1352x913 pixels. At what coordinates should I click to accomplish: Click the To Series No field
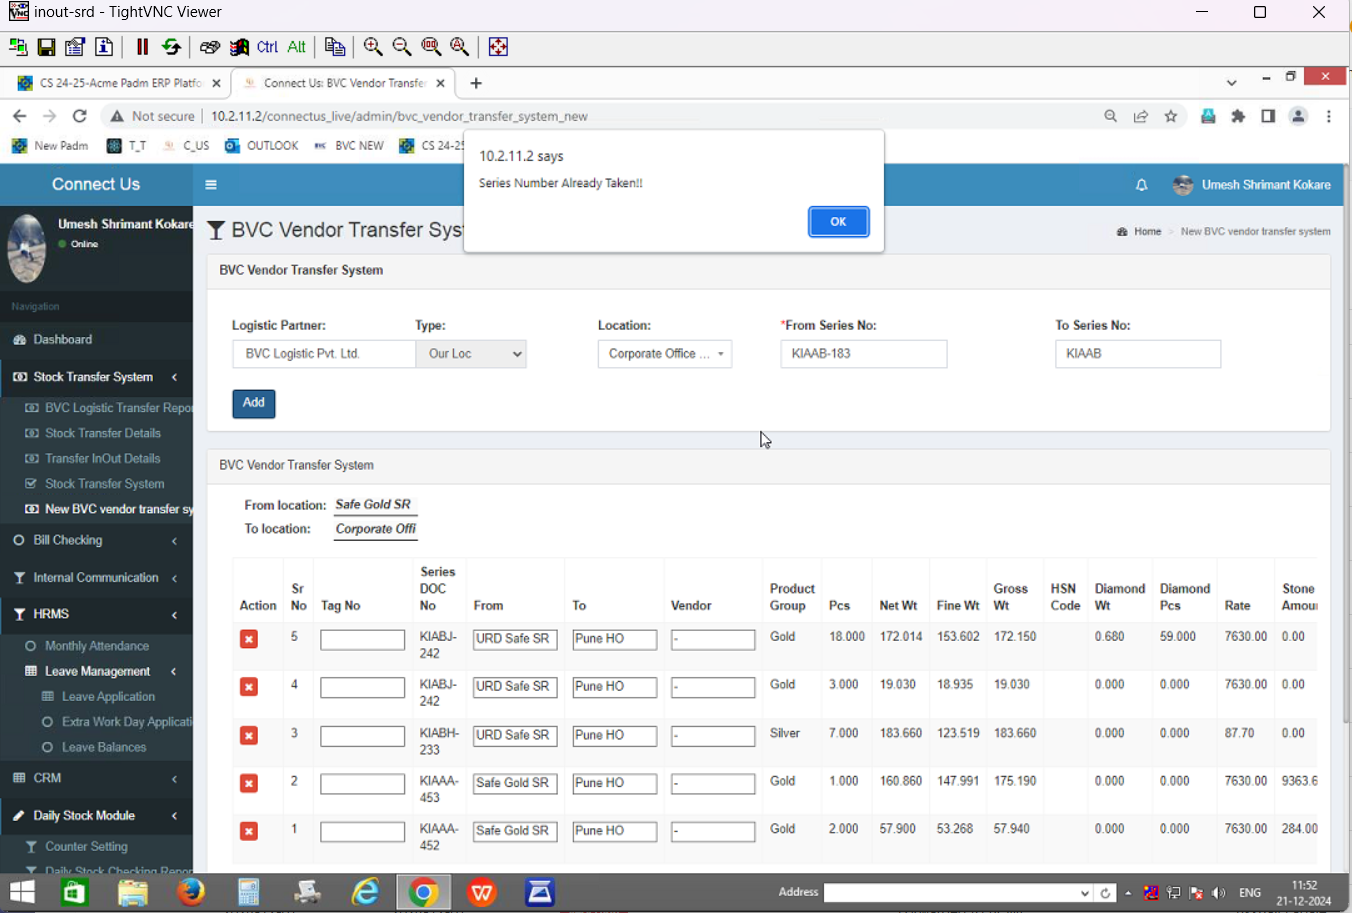pos(1138,354)
